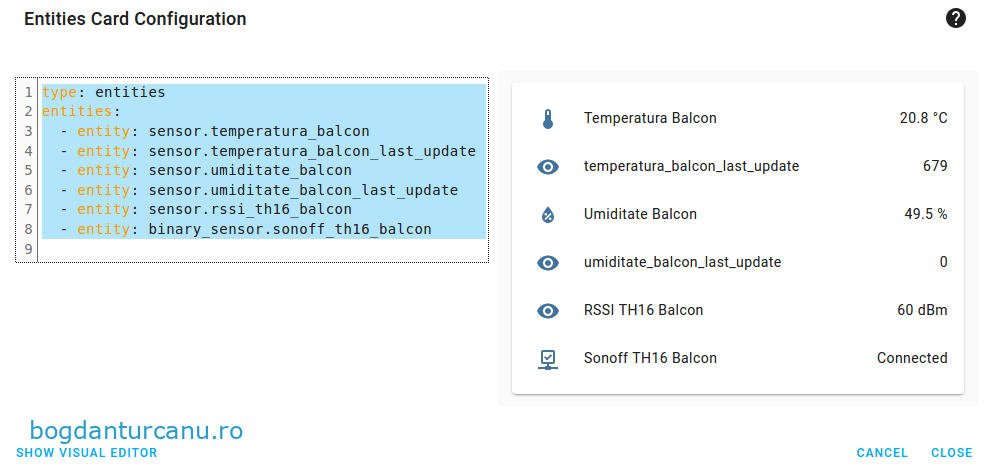This screenshot has width=988, height=473.
Task: Open the bogdanturcanu.ro link
Action: (136, 431)
